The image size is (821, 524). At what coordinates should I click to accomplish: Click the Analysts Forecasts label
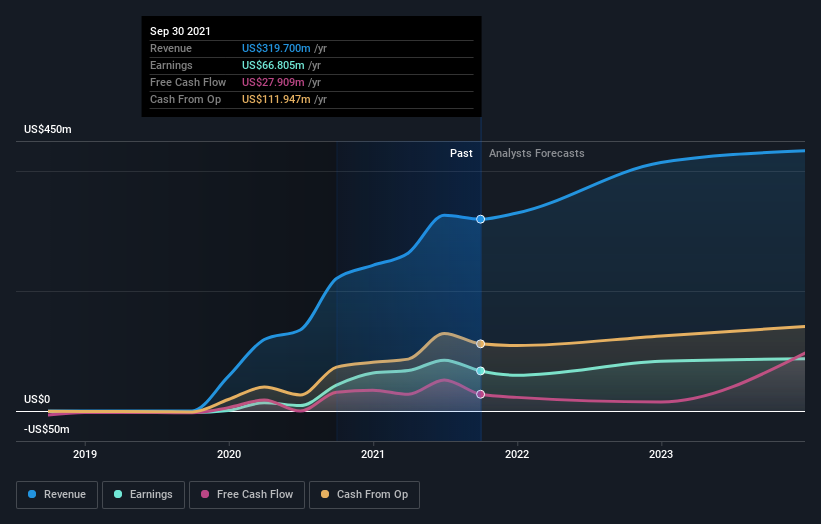537,153
